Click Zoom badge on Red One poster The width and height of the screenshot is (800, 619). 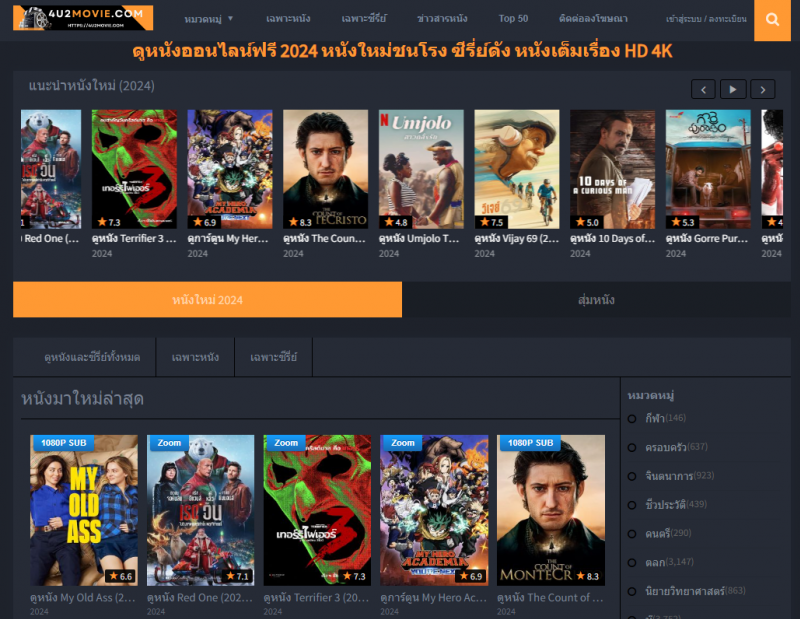click(x=169, y=442)
